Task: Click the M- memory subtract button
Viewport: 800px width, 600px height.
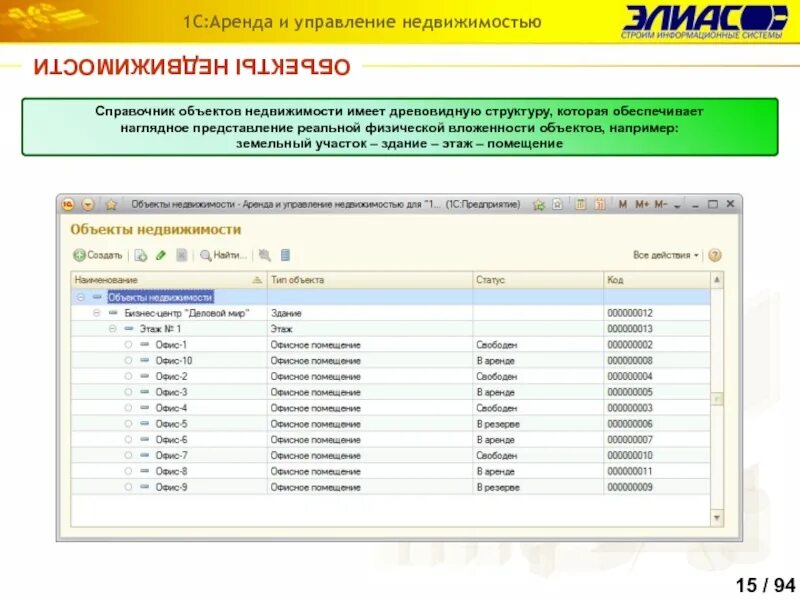Action: coord(661,204)
